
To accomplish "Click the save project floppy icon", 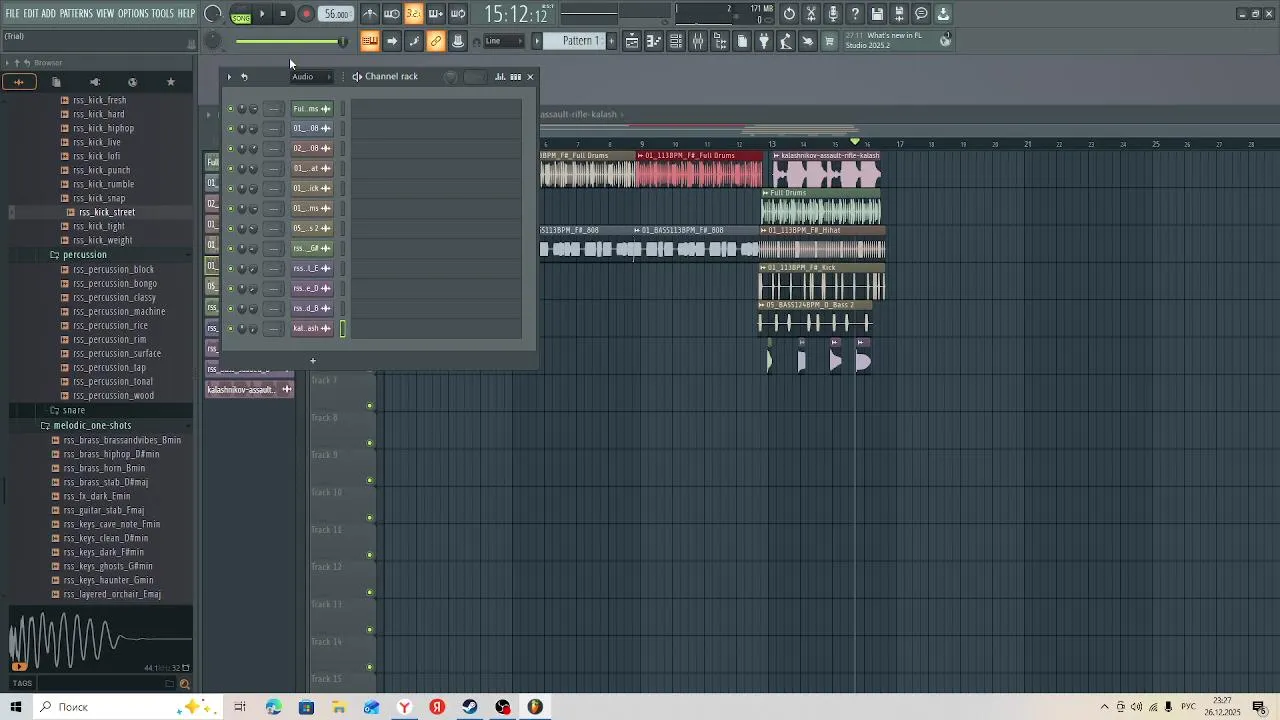I will coord(877,14).
